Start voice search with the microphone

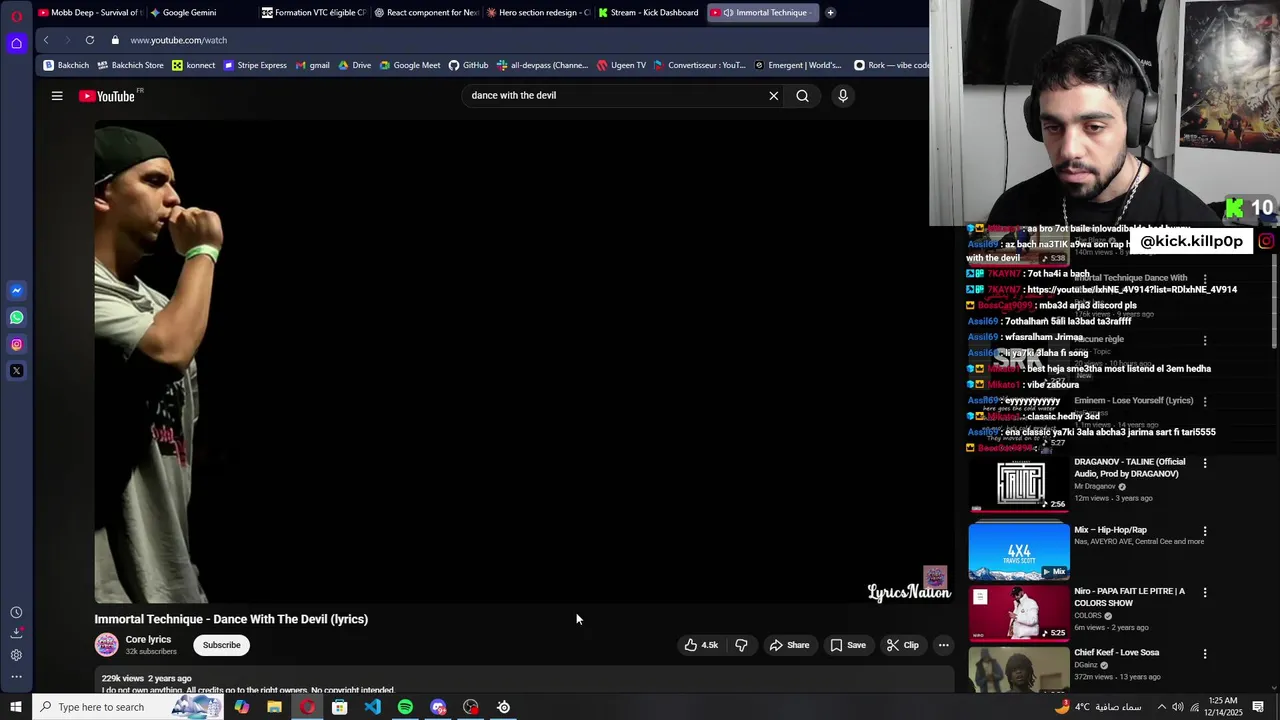pos(843,96)
